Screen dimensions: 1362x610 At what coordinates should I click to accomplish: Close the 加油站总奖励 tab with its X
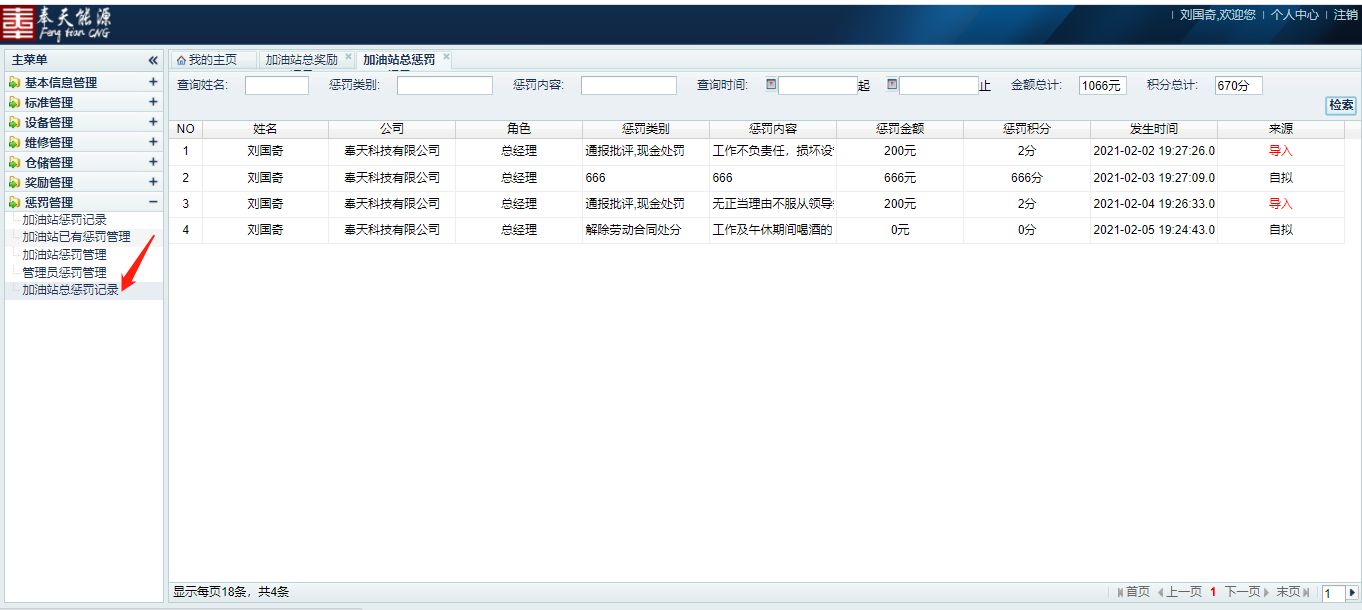coord(348,57)
